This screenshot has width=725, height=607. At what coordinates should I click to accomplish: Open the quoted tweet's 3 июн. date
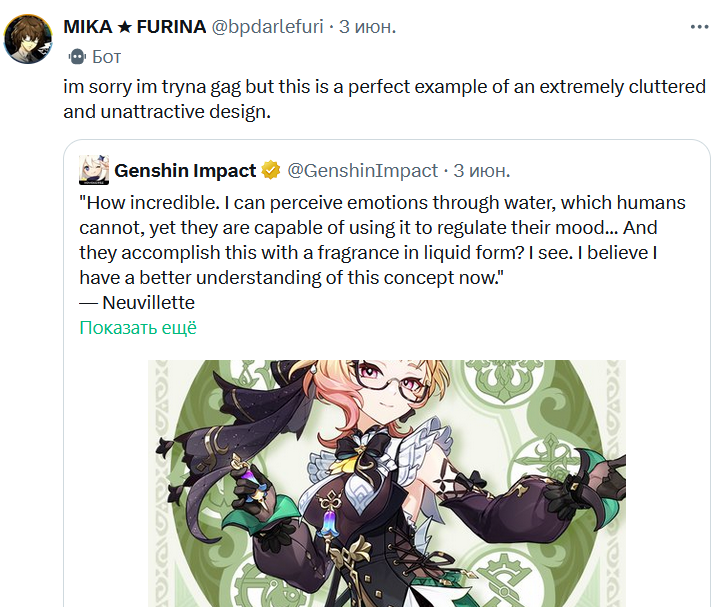(483, 171)
